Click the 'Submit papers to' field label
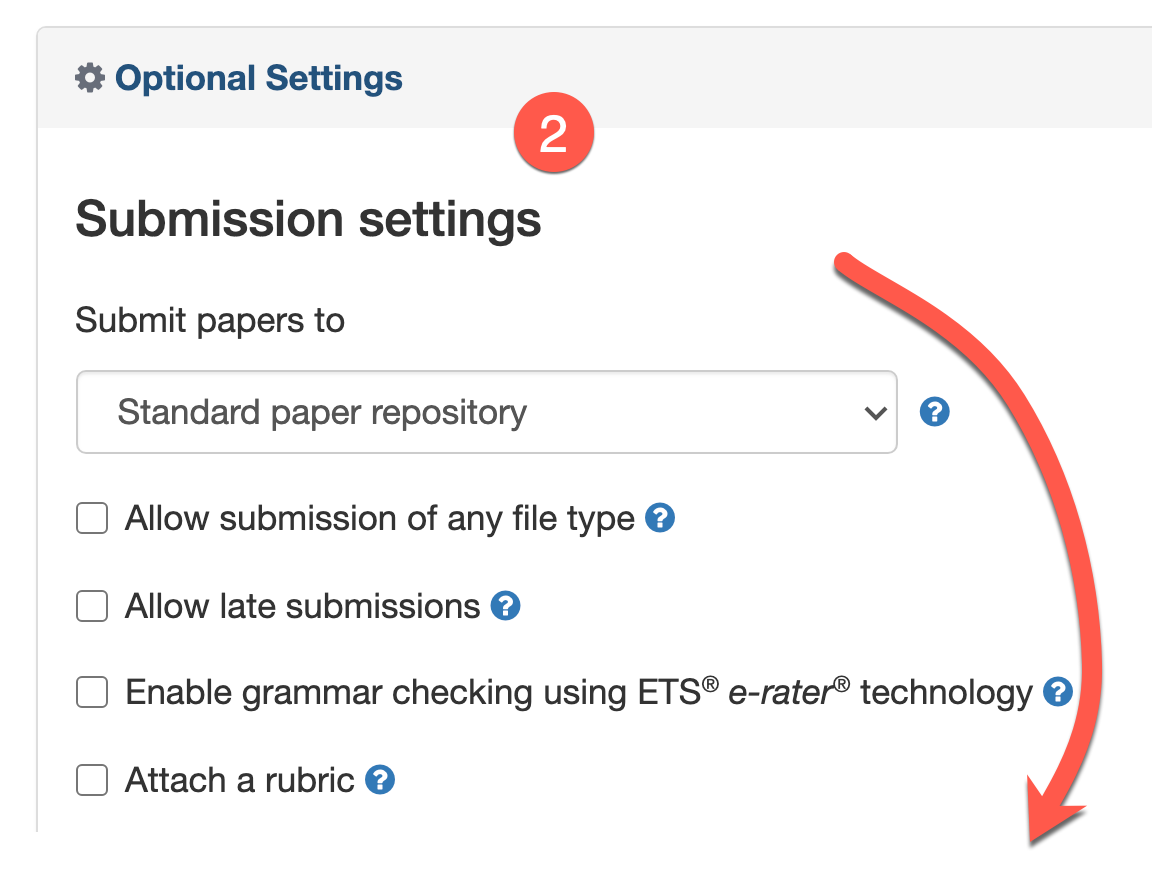1152x876 pixels. pos(210,320)
